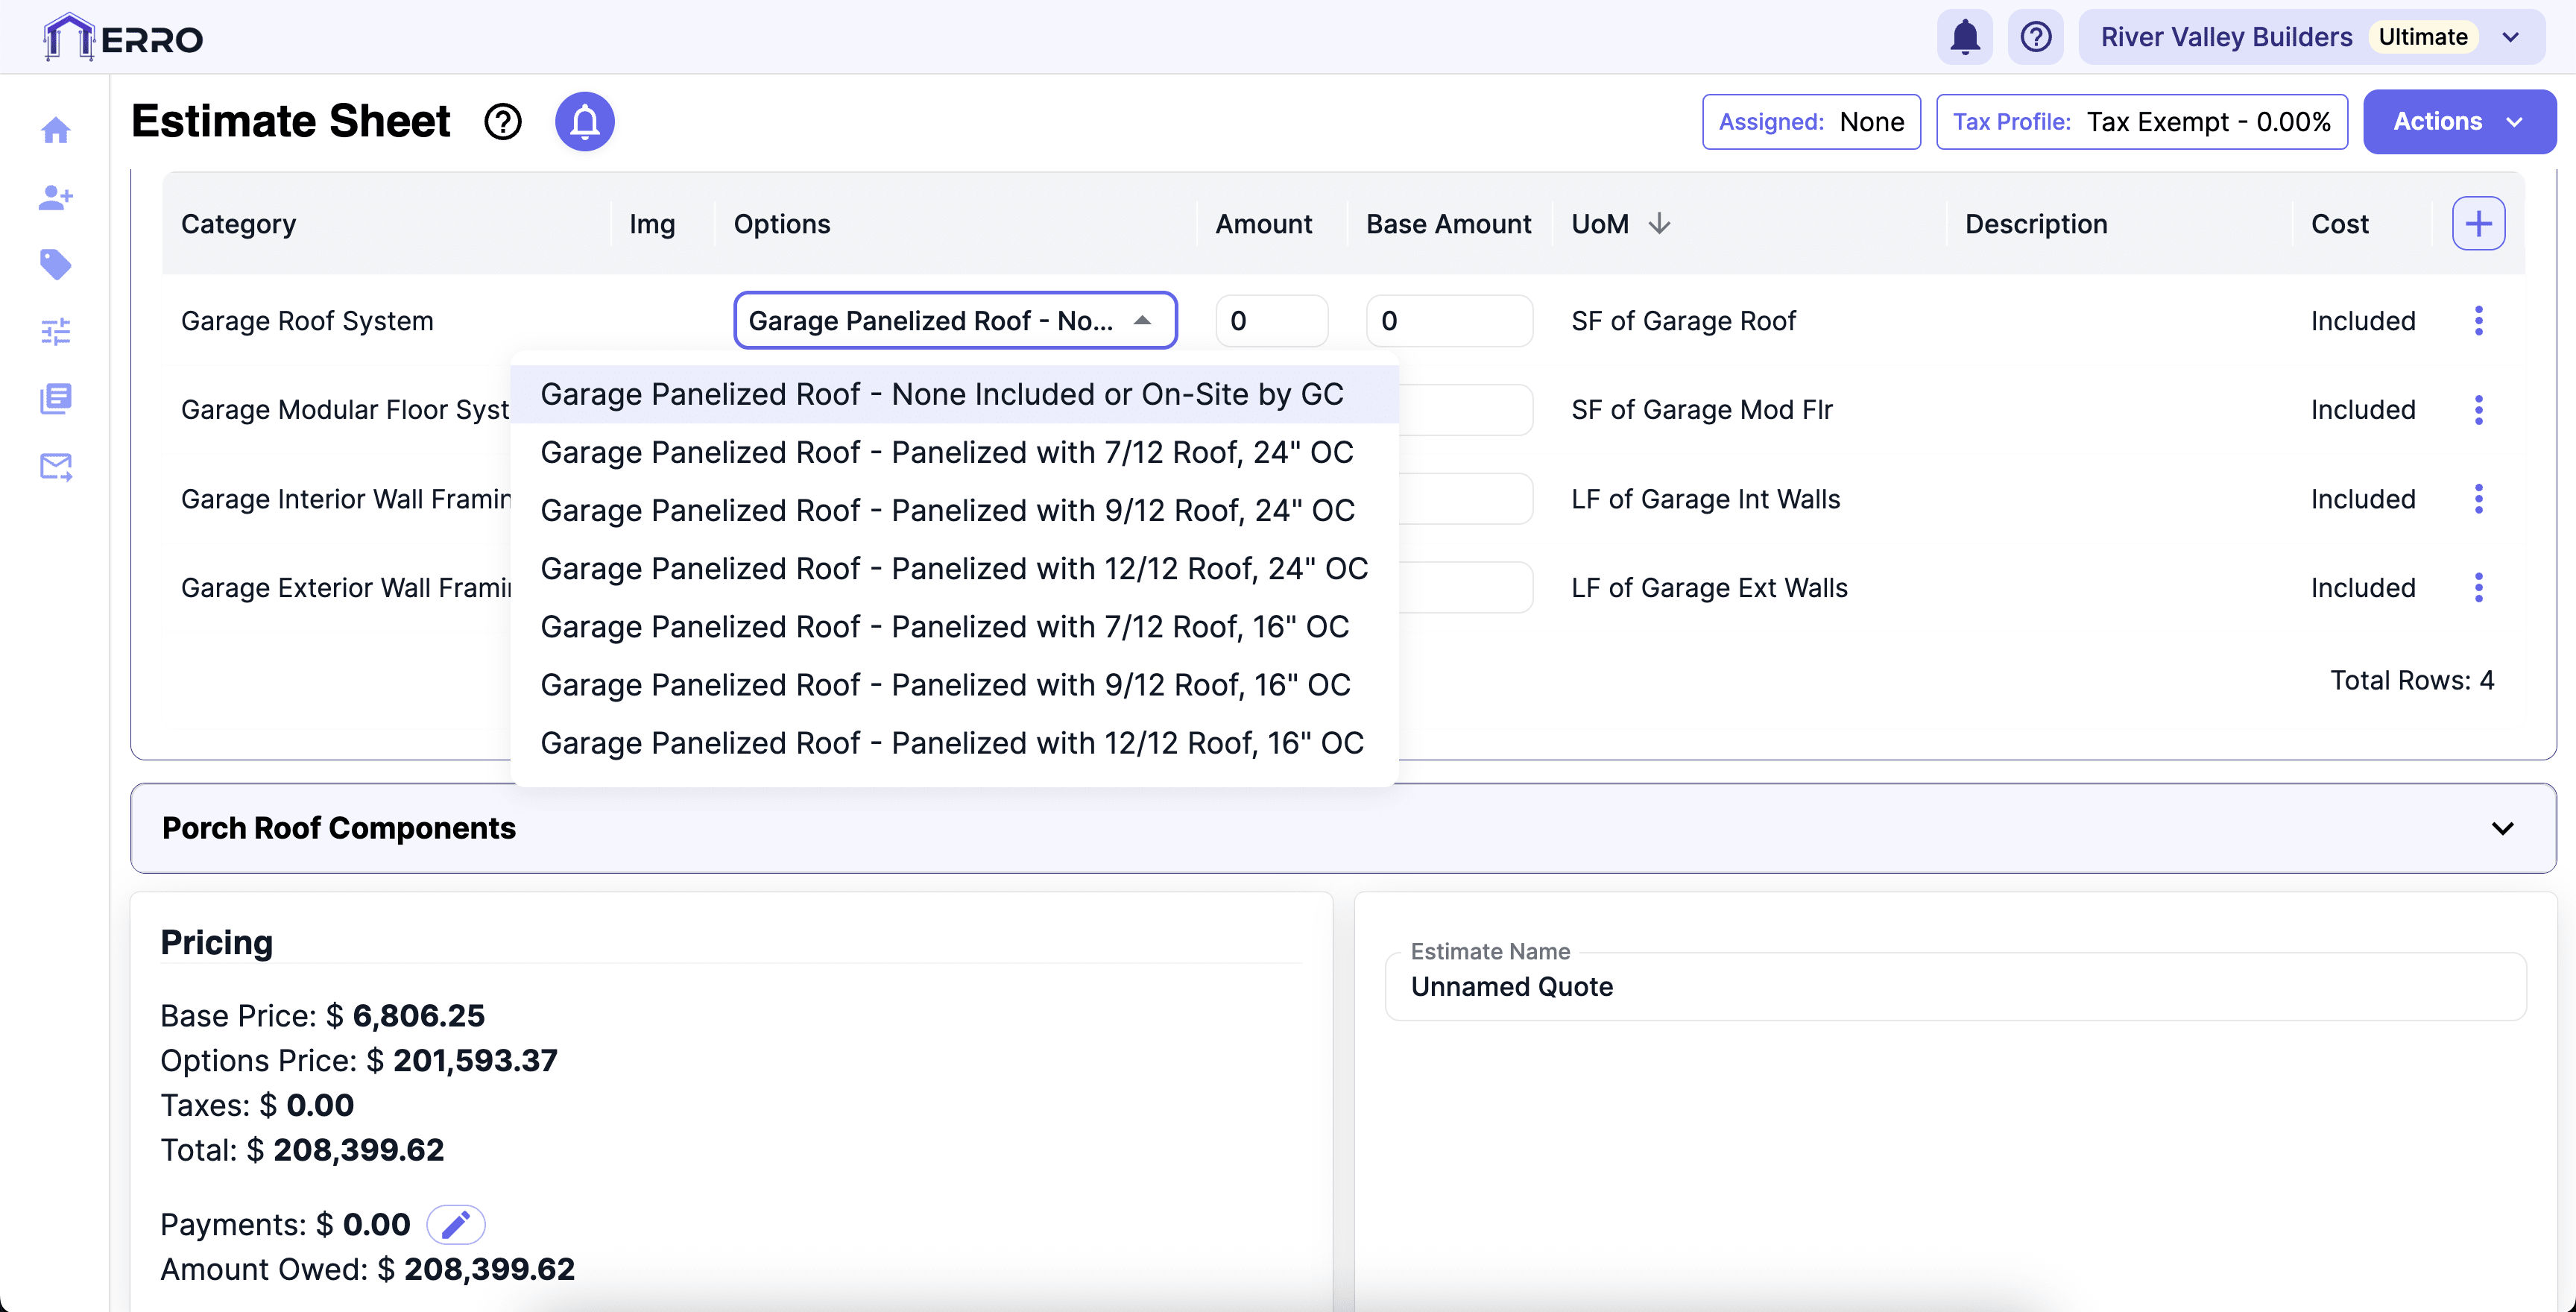
Task: Open the help question mark icon
Action: tap(2036, 36)
